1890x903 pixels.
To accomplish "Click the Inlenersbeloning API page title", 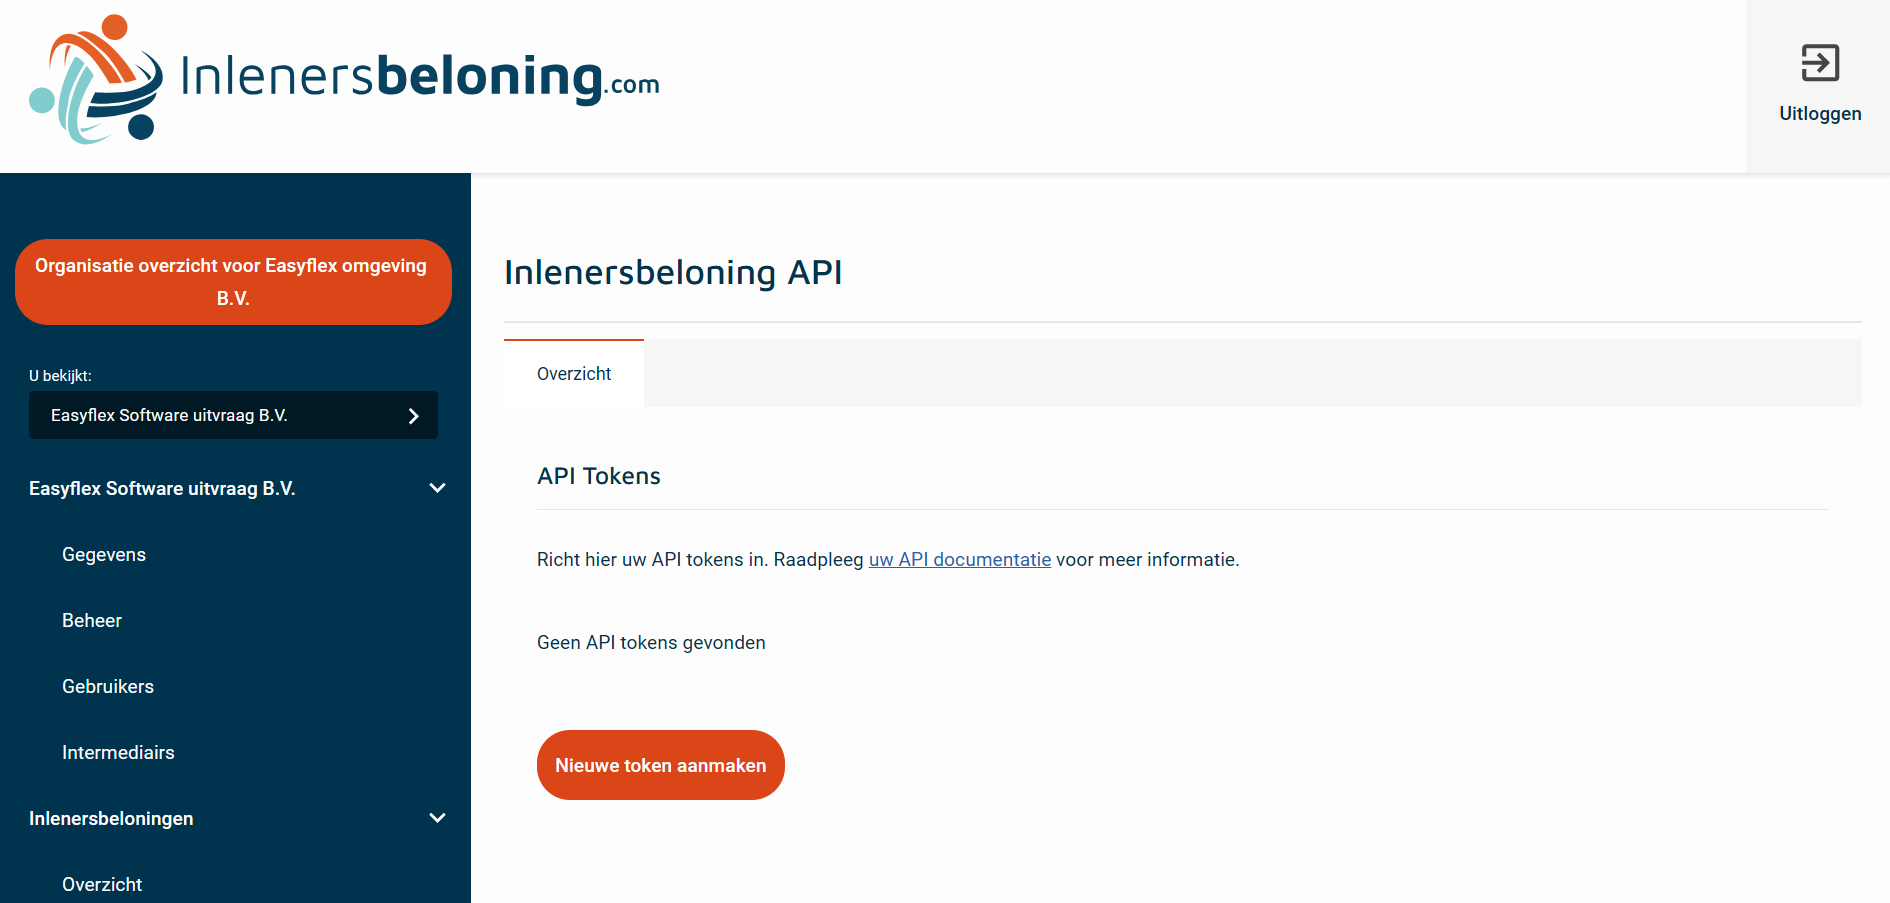I will click(x=673, y=272).
